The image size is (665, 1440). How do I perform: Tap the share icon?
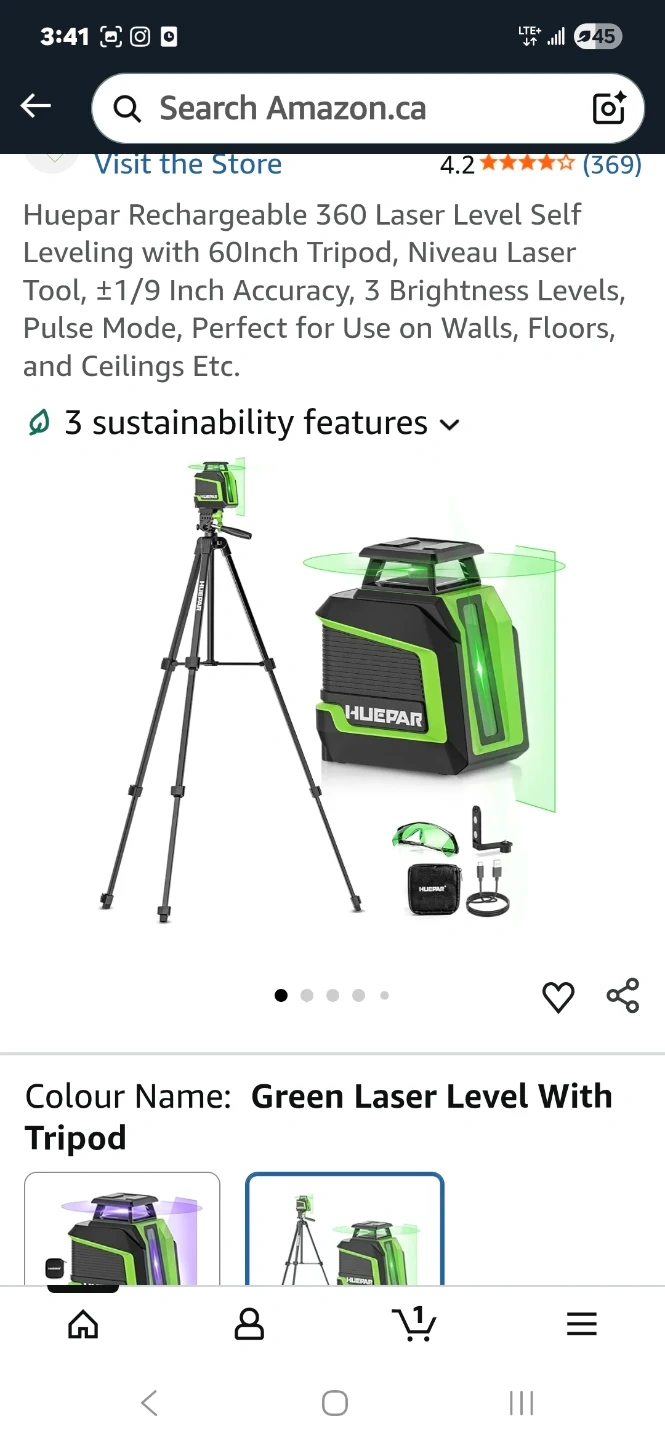tap(623, 995)
